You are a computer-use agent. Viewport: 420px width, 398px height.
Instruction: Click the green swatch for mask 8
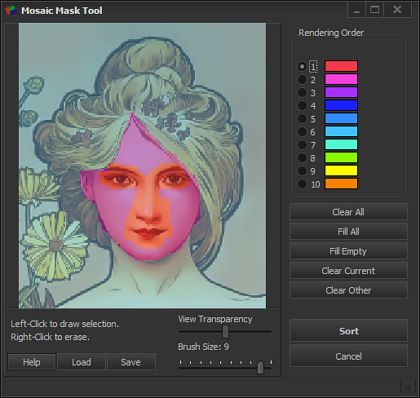[341, 157]
